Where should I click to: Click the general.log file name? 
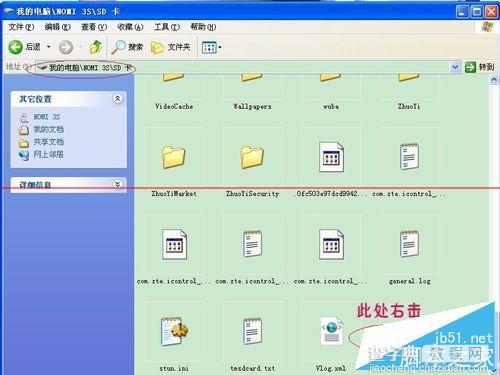pos(409,281)
